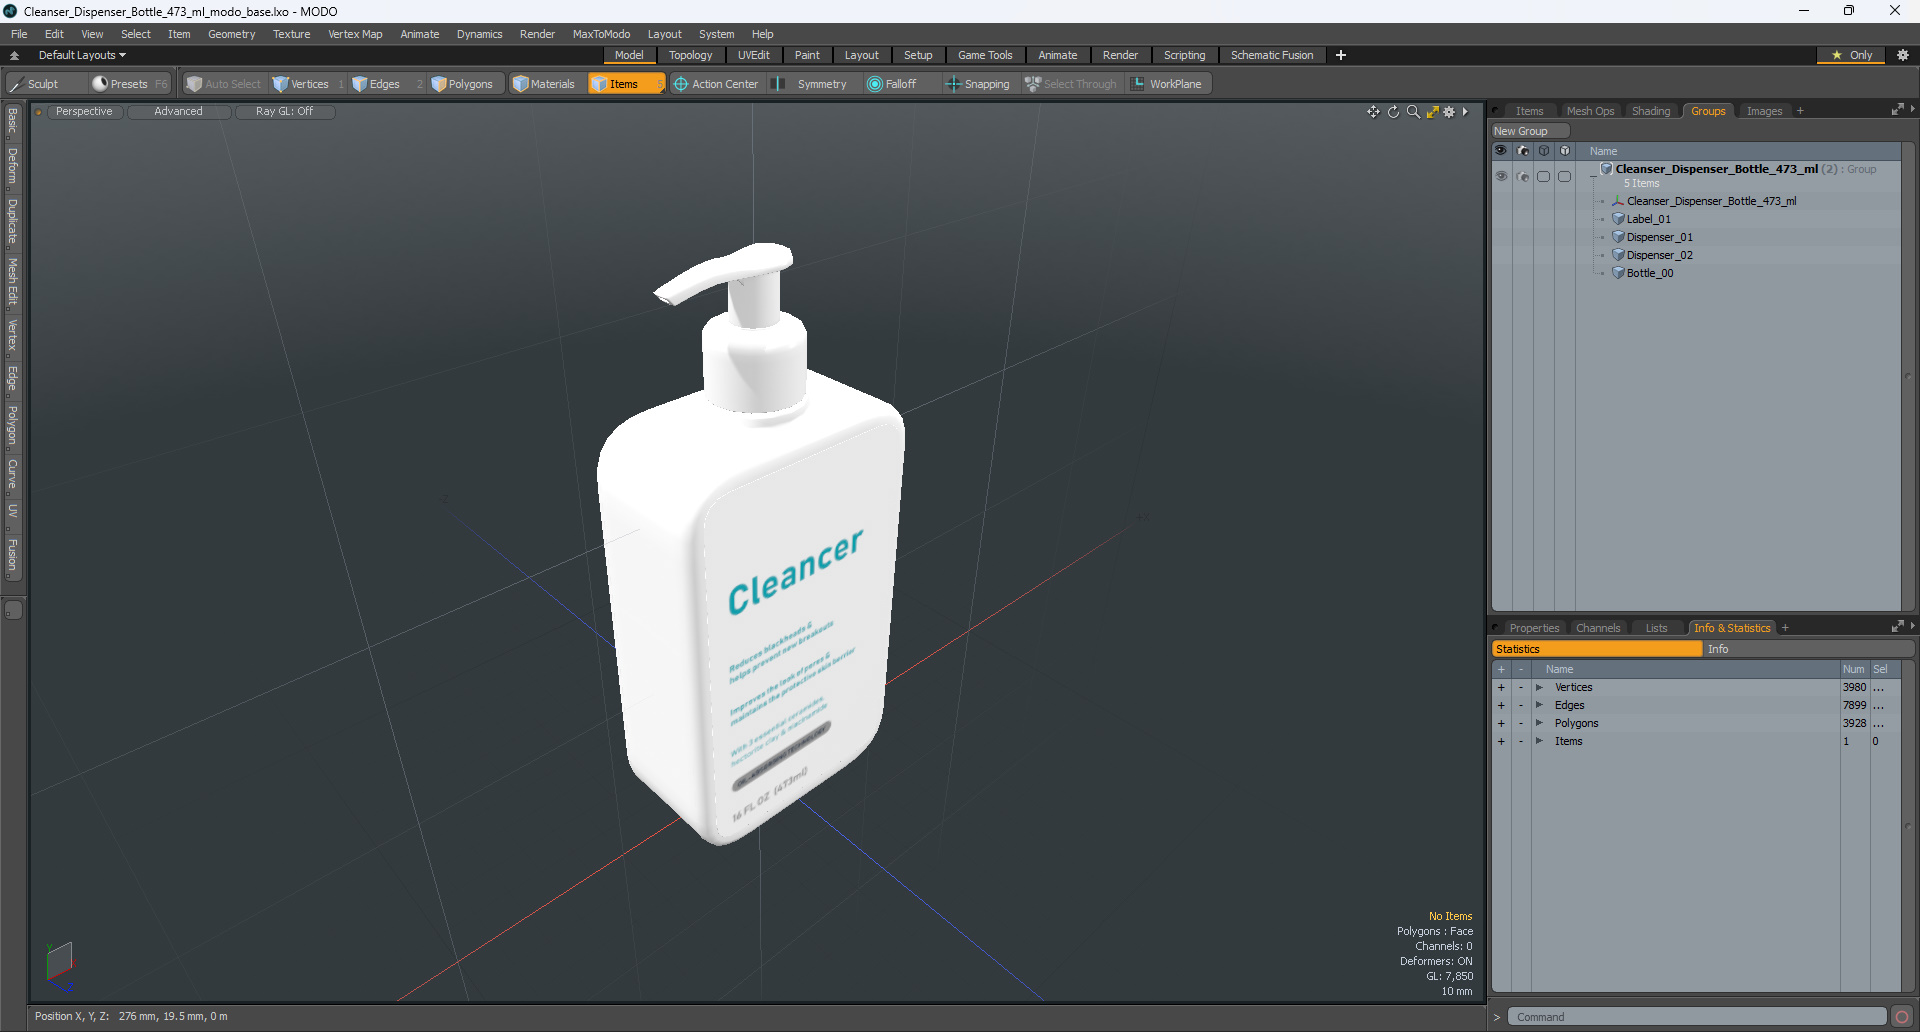Click viewport zoom magnifier icon
1920x1032 pixels.
tap(1413, 112)
